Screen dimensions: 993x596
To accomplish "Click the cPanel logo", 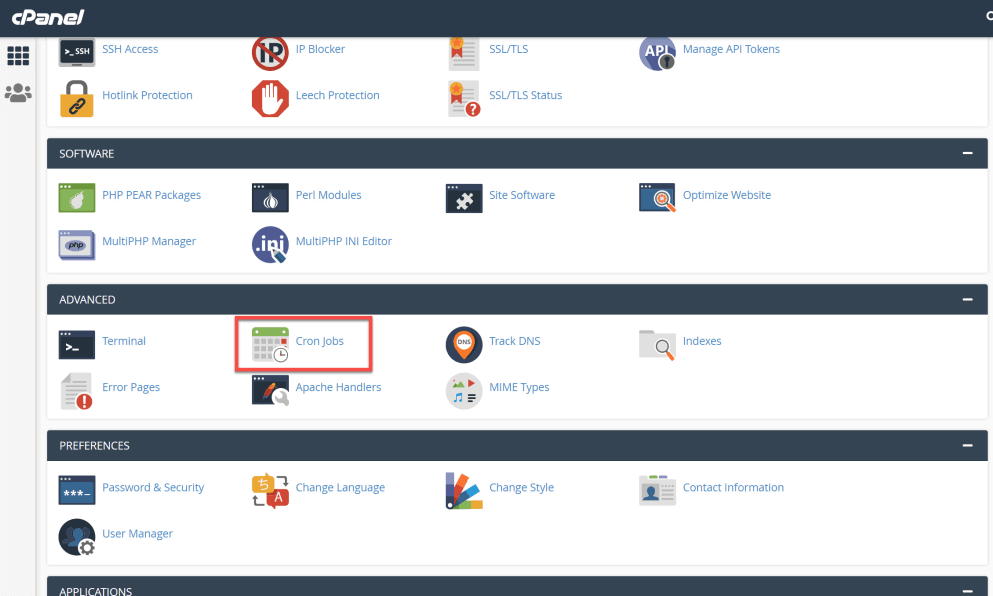I will click(48, 17).
